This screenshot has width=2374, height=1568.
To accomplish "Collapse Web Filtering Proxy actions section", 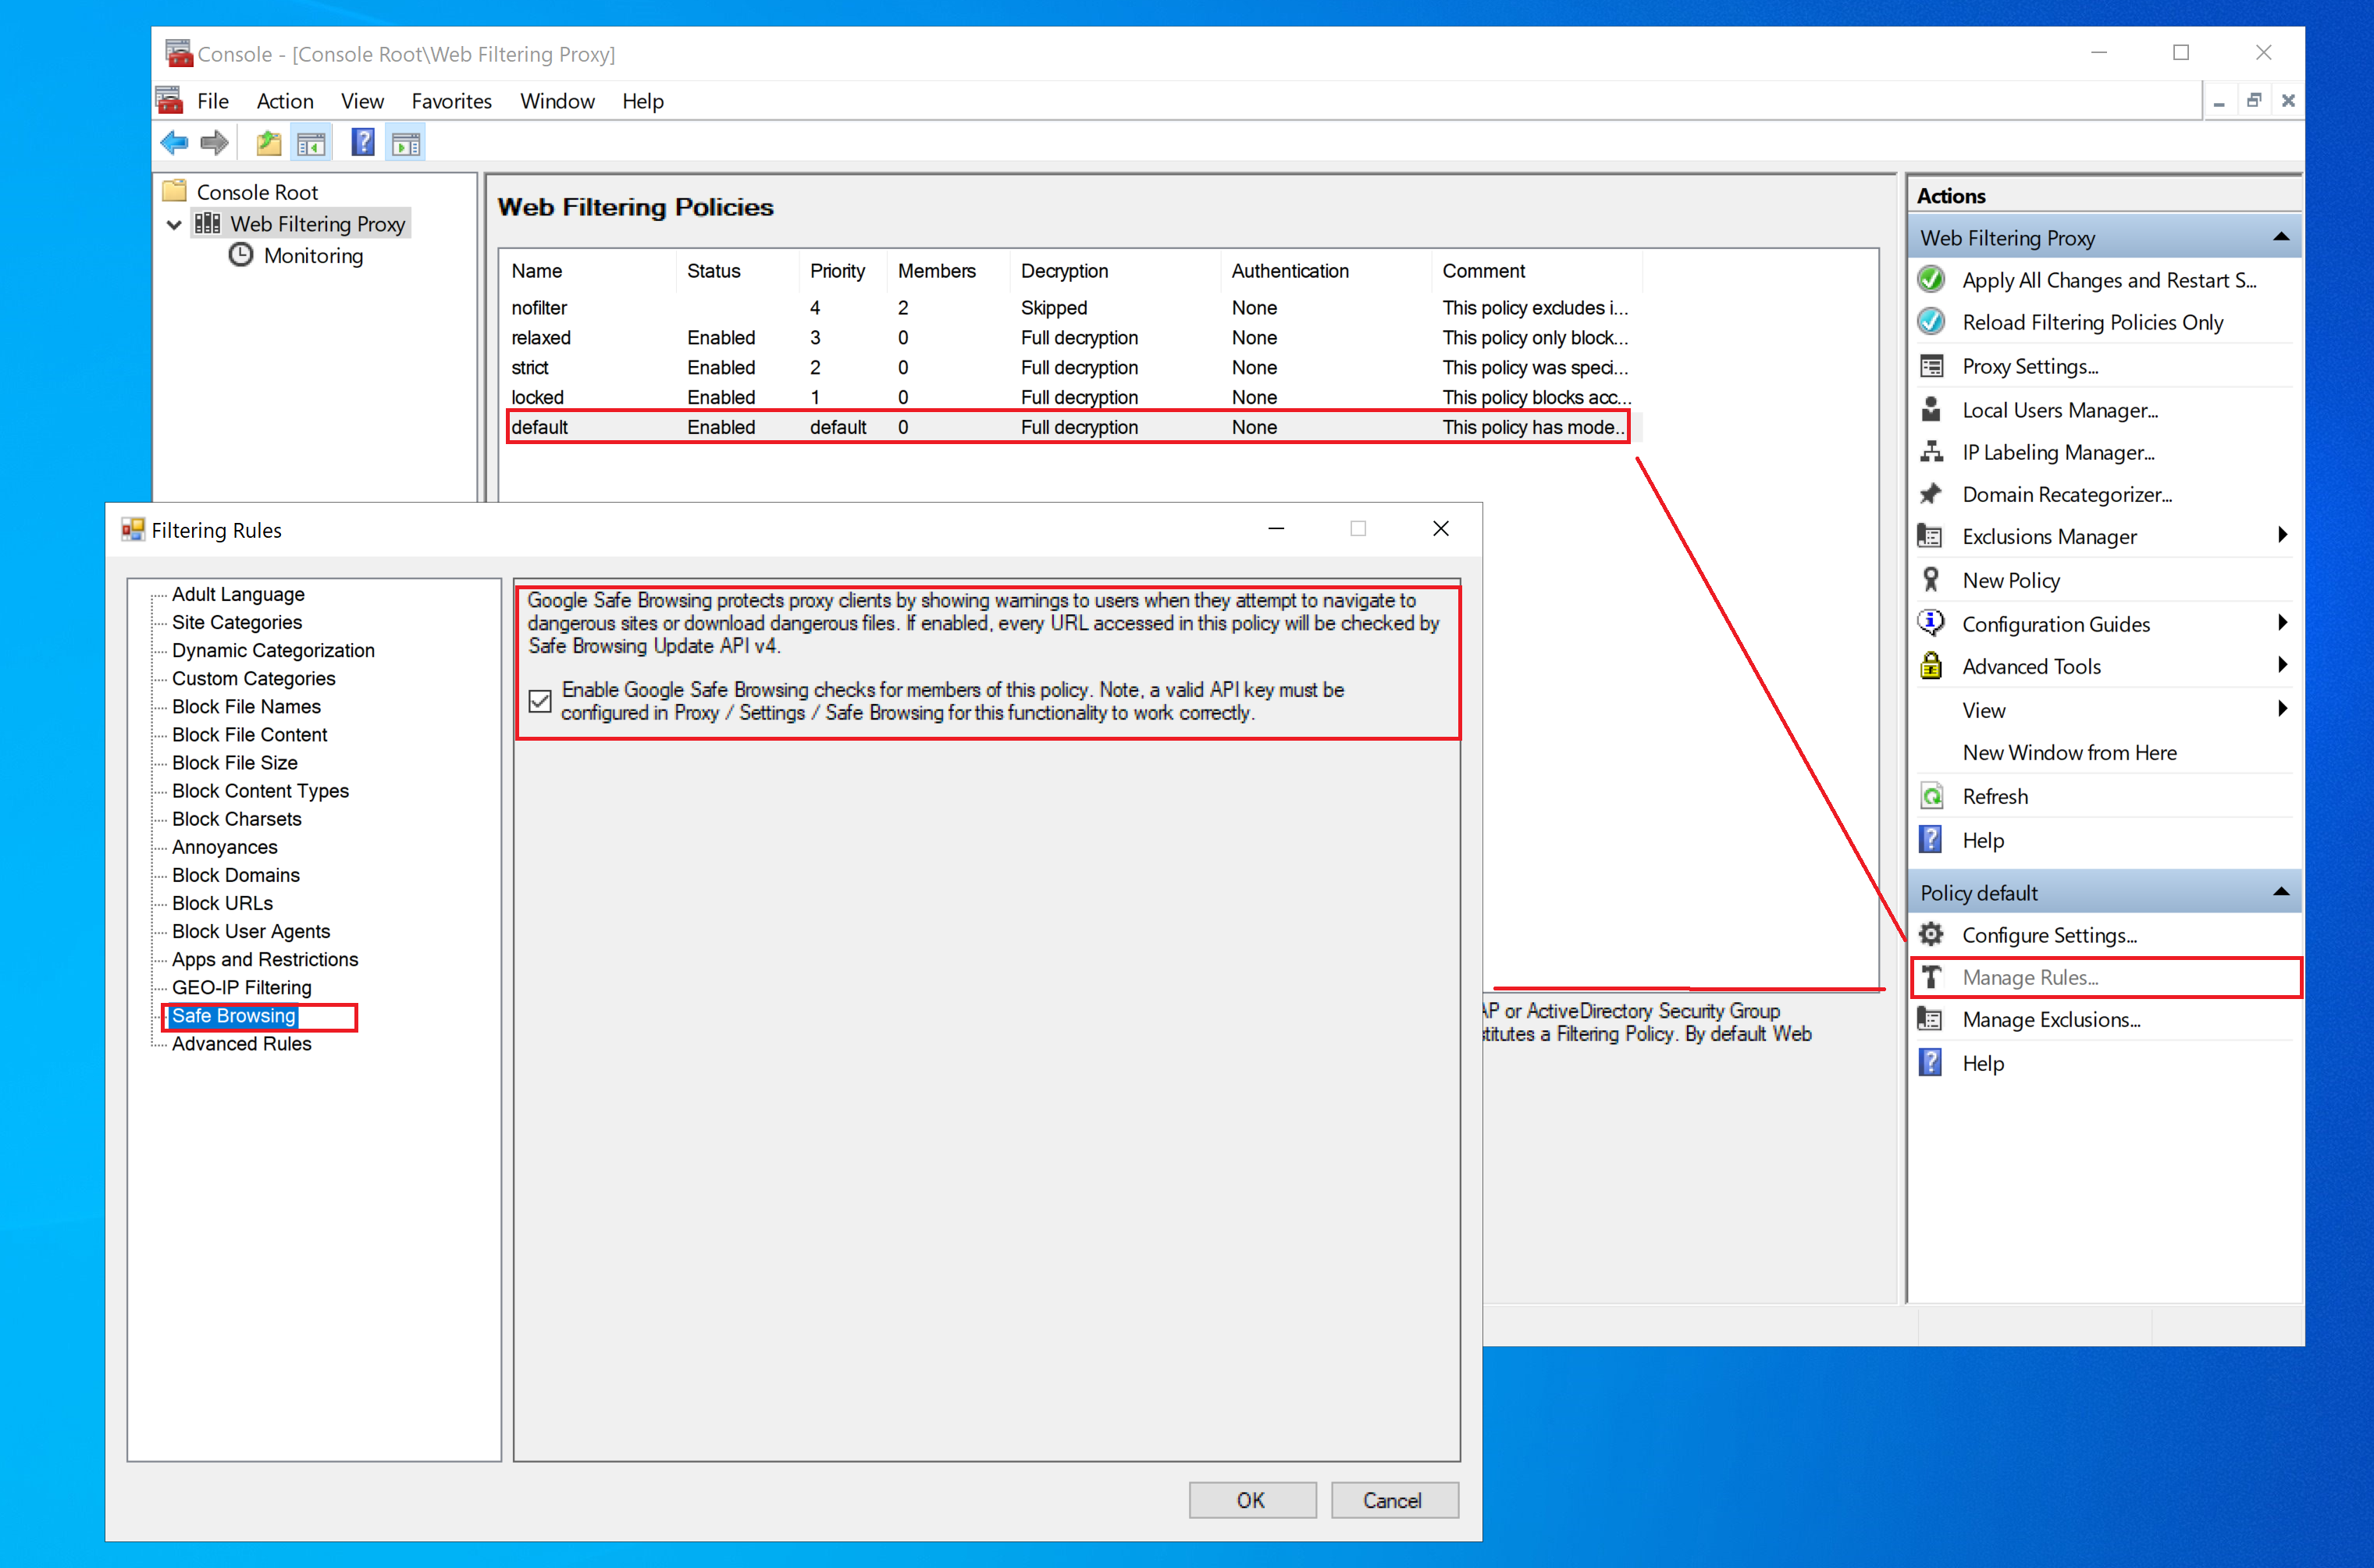I will point(2281,237).
